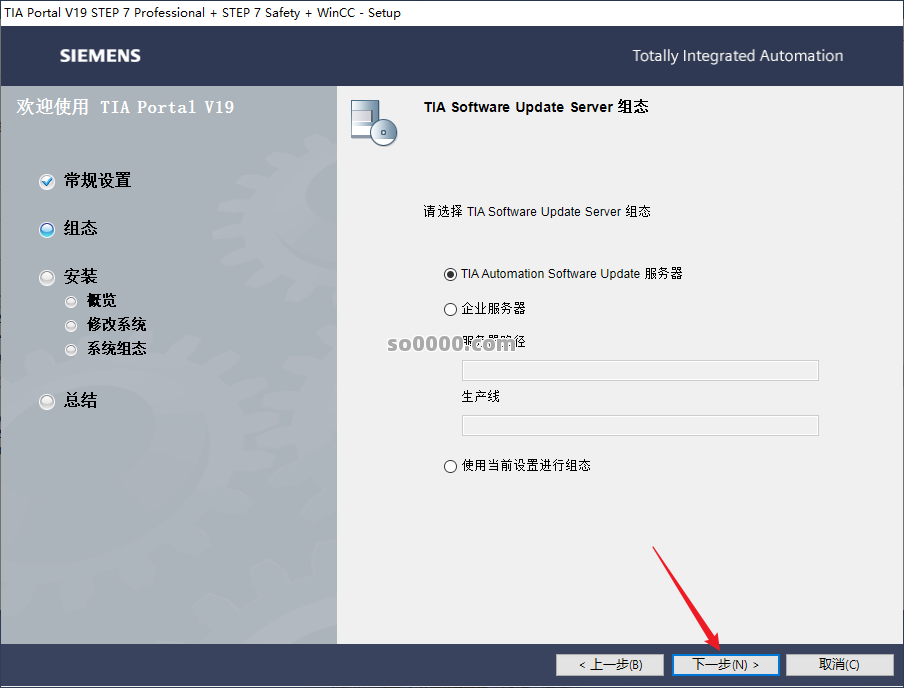Click the 组态 active step indicator icon
The image size is (904, 688).
[x=47, y=230]
